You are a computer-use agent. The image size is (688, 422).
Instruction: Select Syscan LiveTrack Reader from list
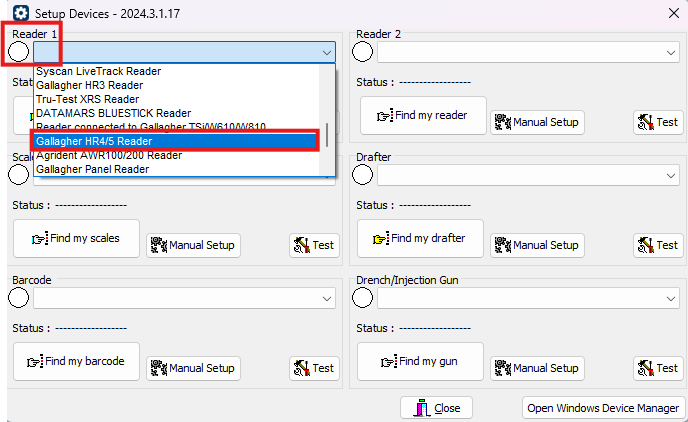click(x=176, y=71)
